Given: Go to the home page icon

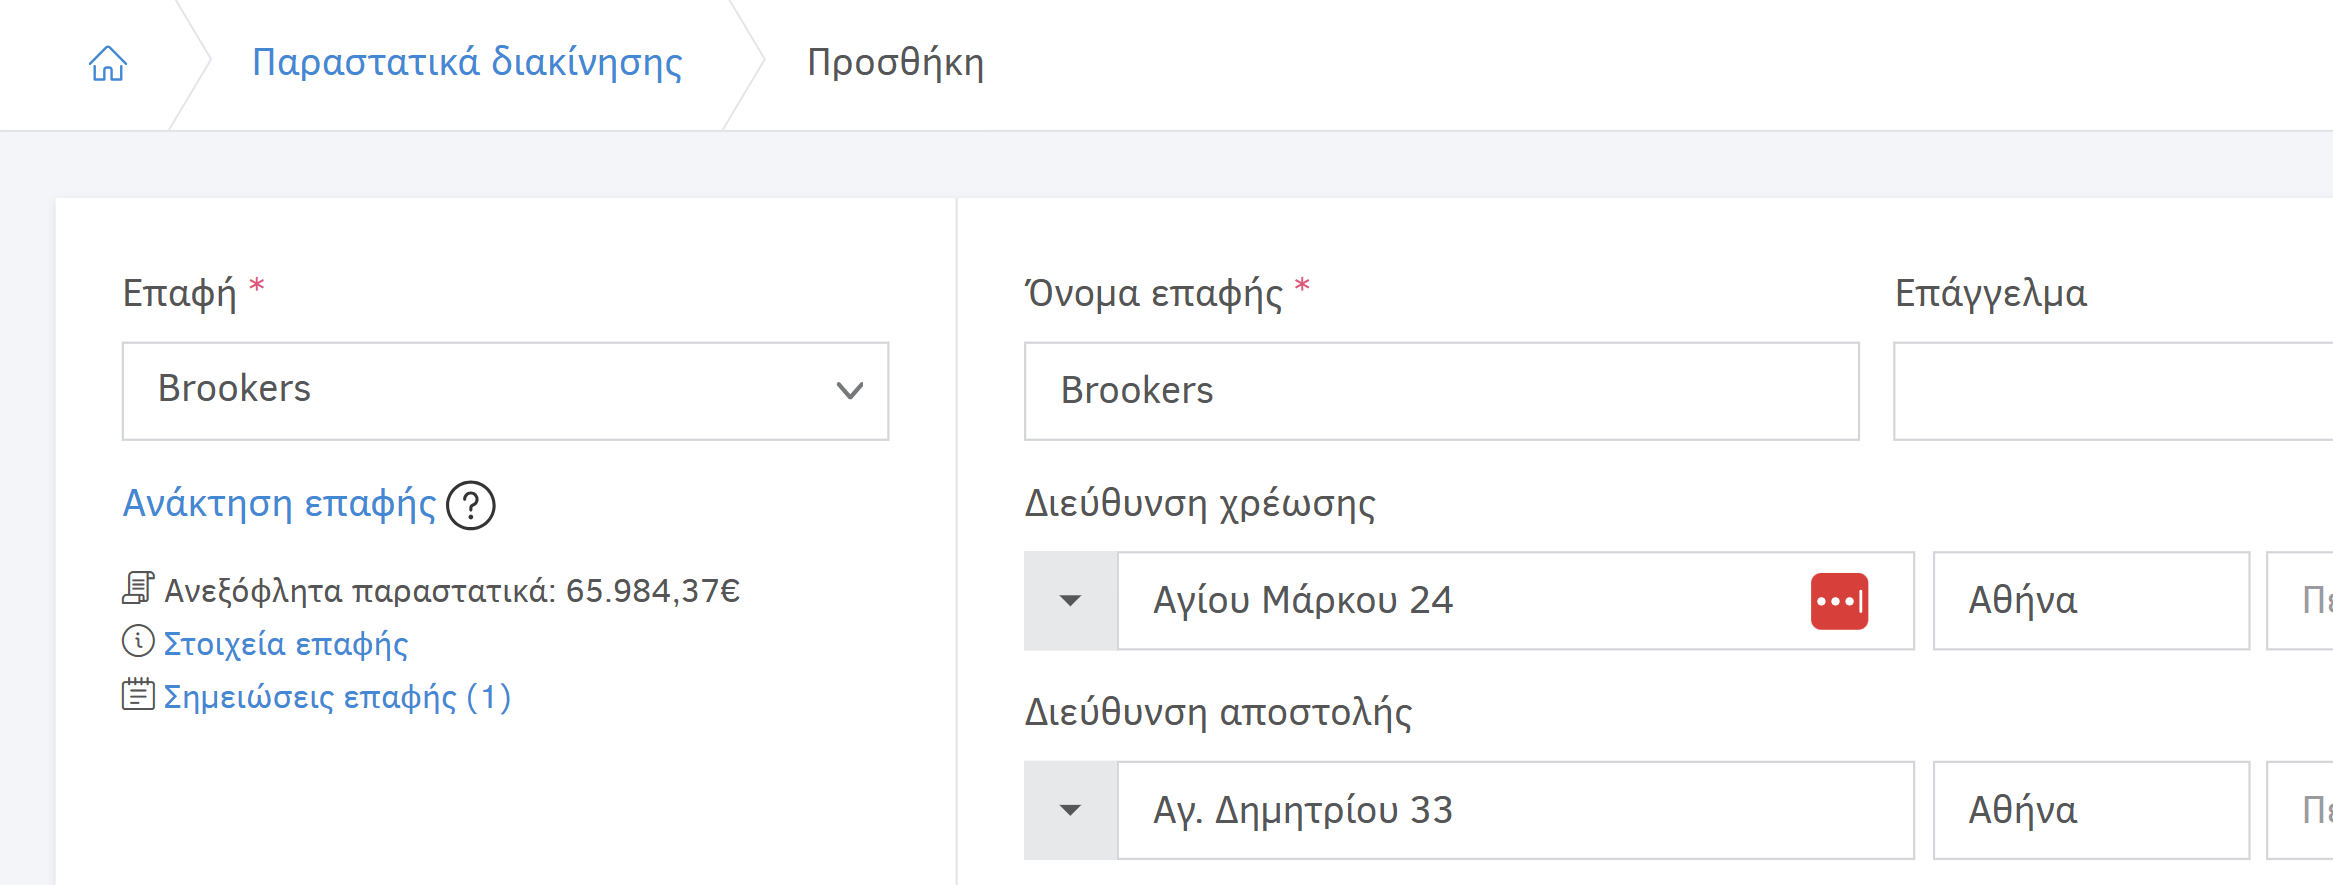Looking at the screenshot, I should [108, 63].
